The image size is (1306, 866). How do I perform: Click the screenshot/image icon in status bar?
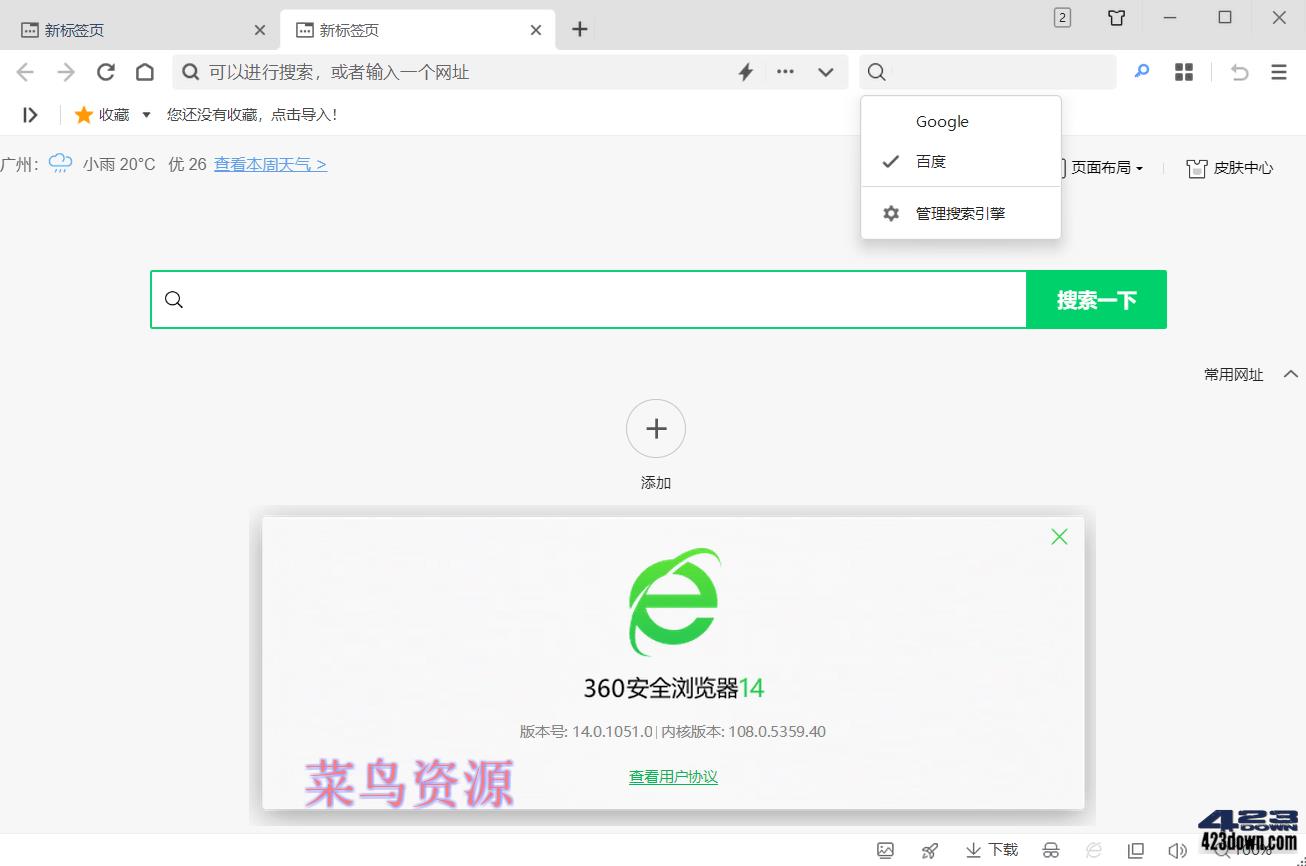pos(885,849)
